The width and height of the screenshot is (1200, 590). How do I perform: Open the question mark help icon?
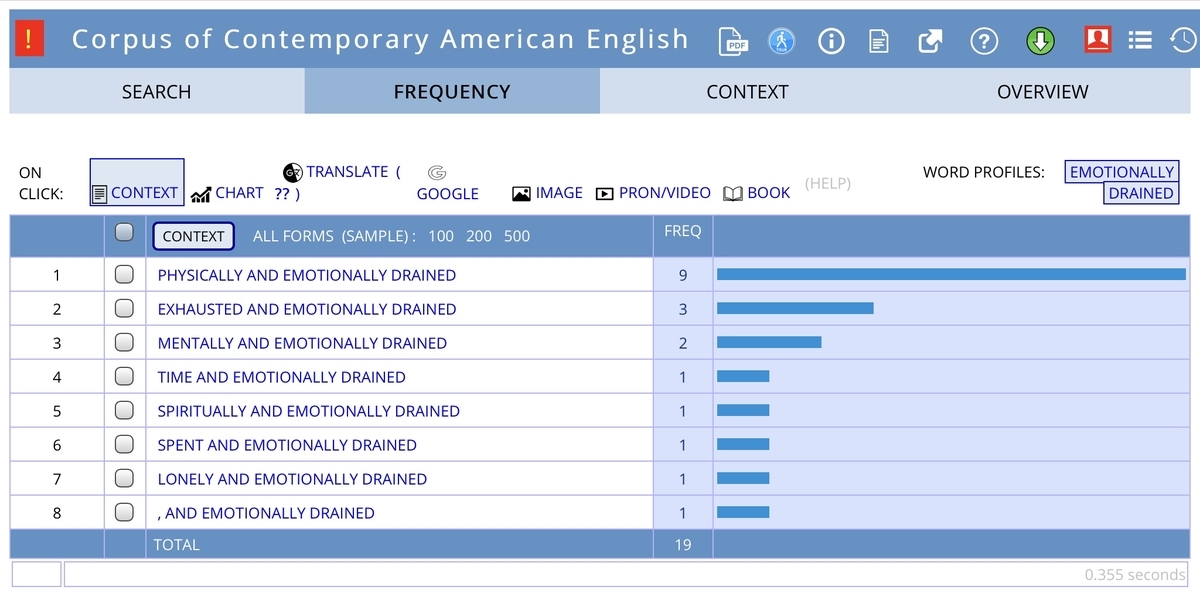[985, 41]
